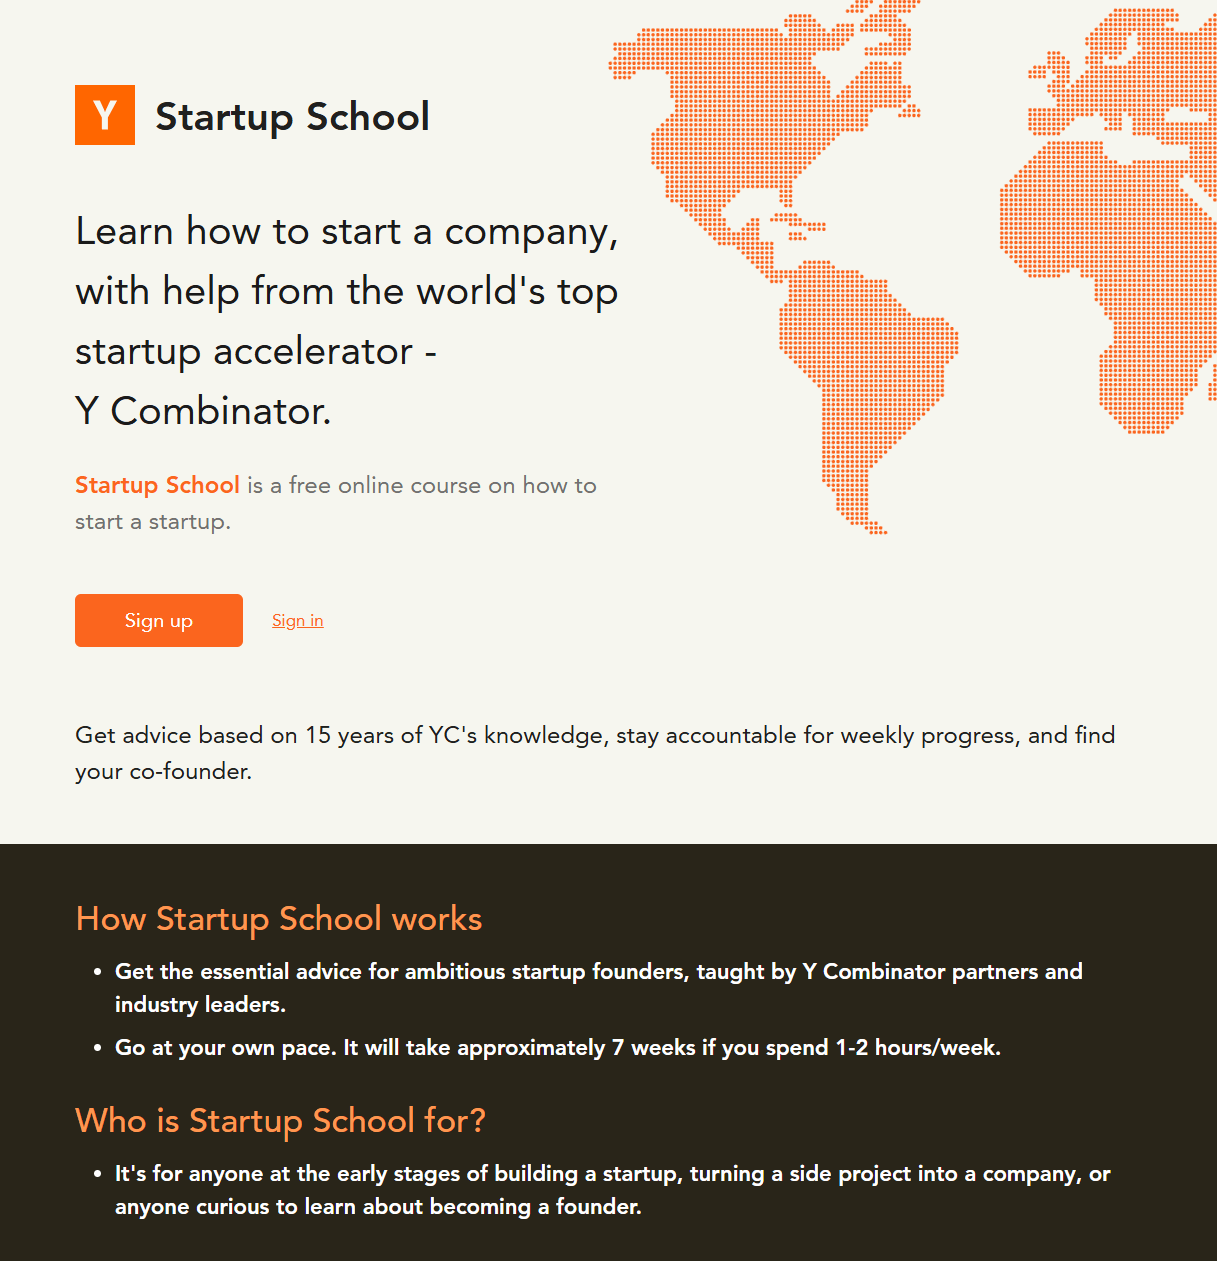
Task: Click the "Who is Startup School for?" heading
Action: [280, 1121]
